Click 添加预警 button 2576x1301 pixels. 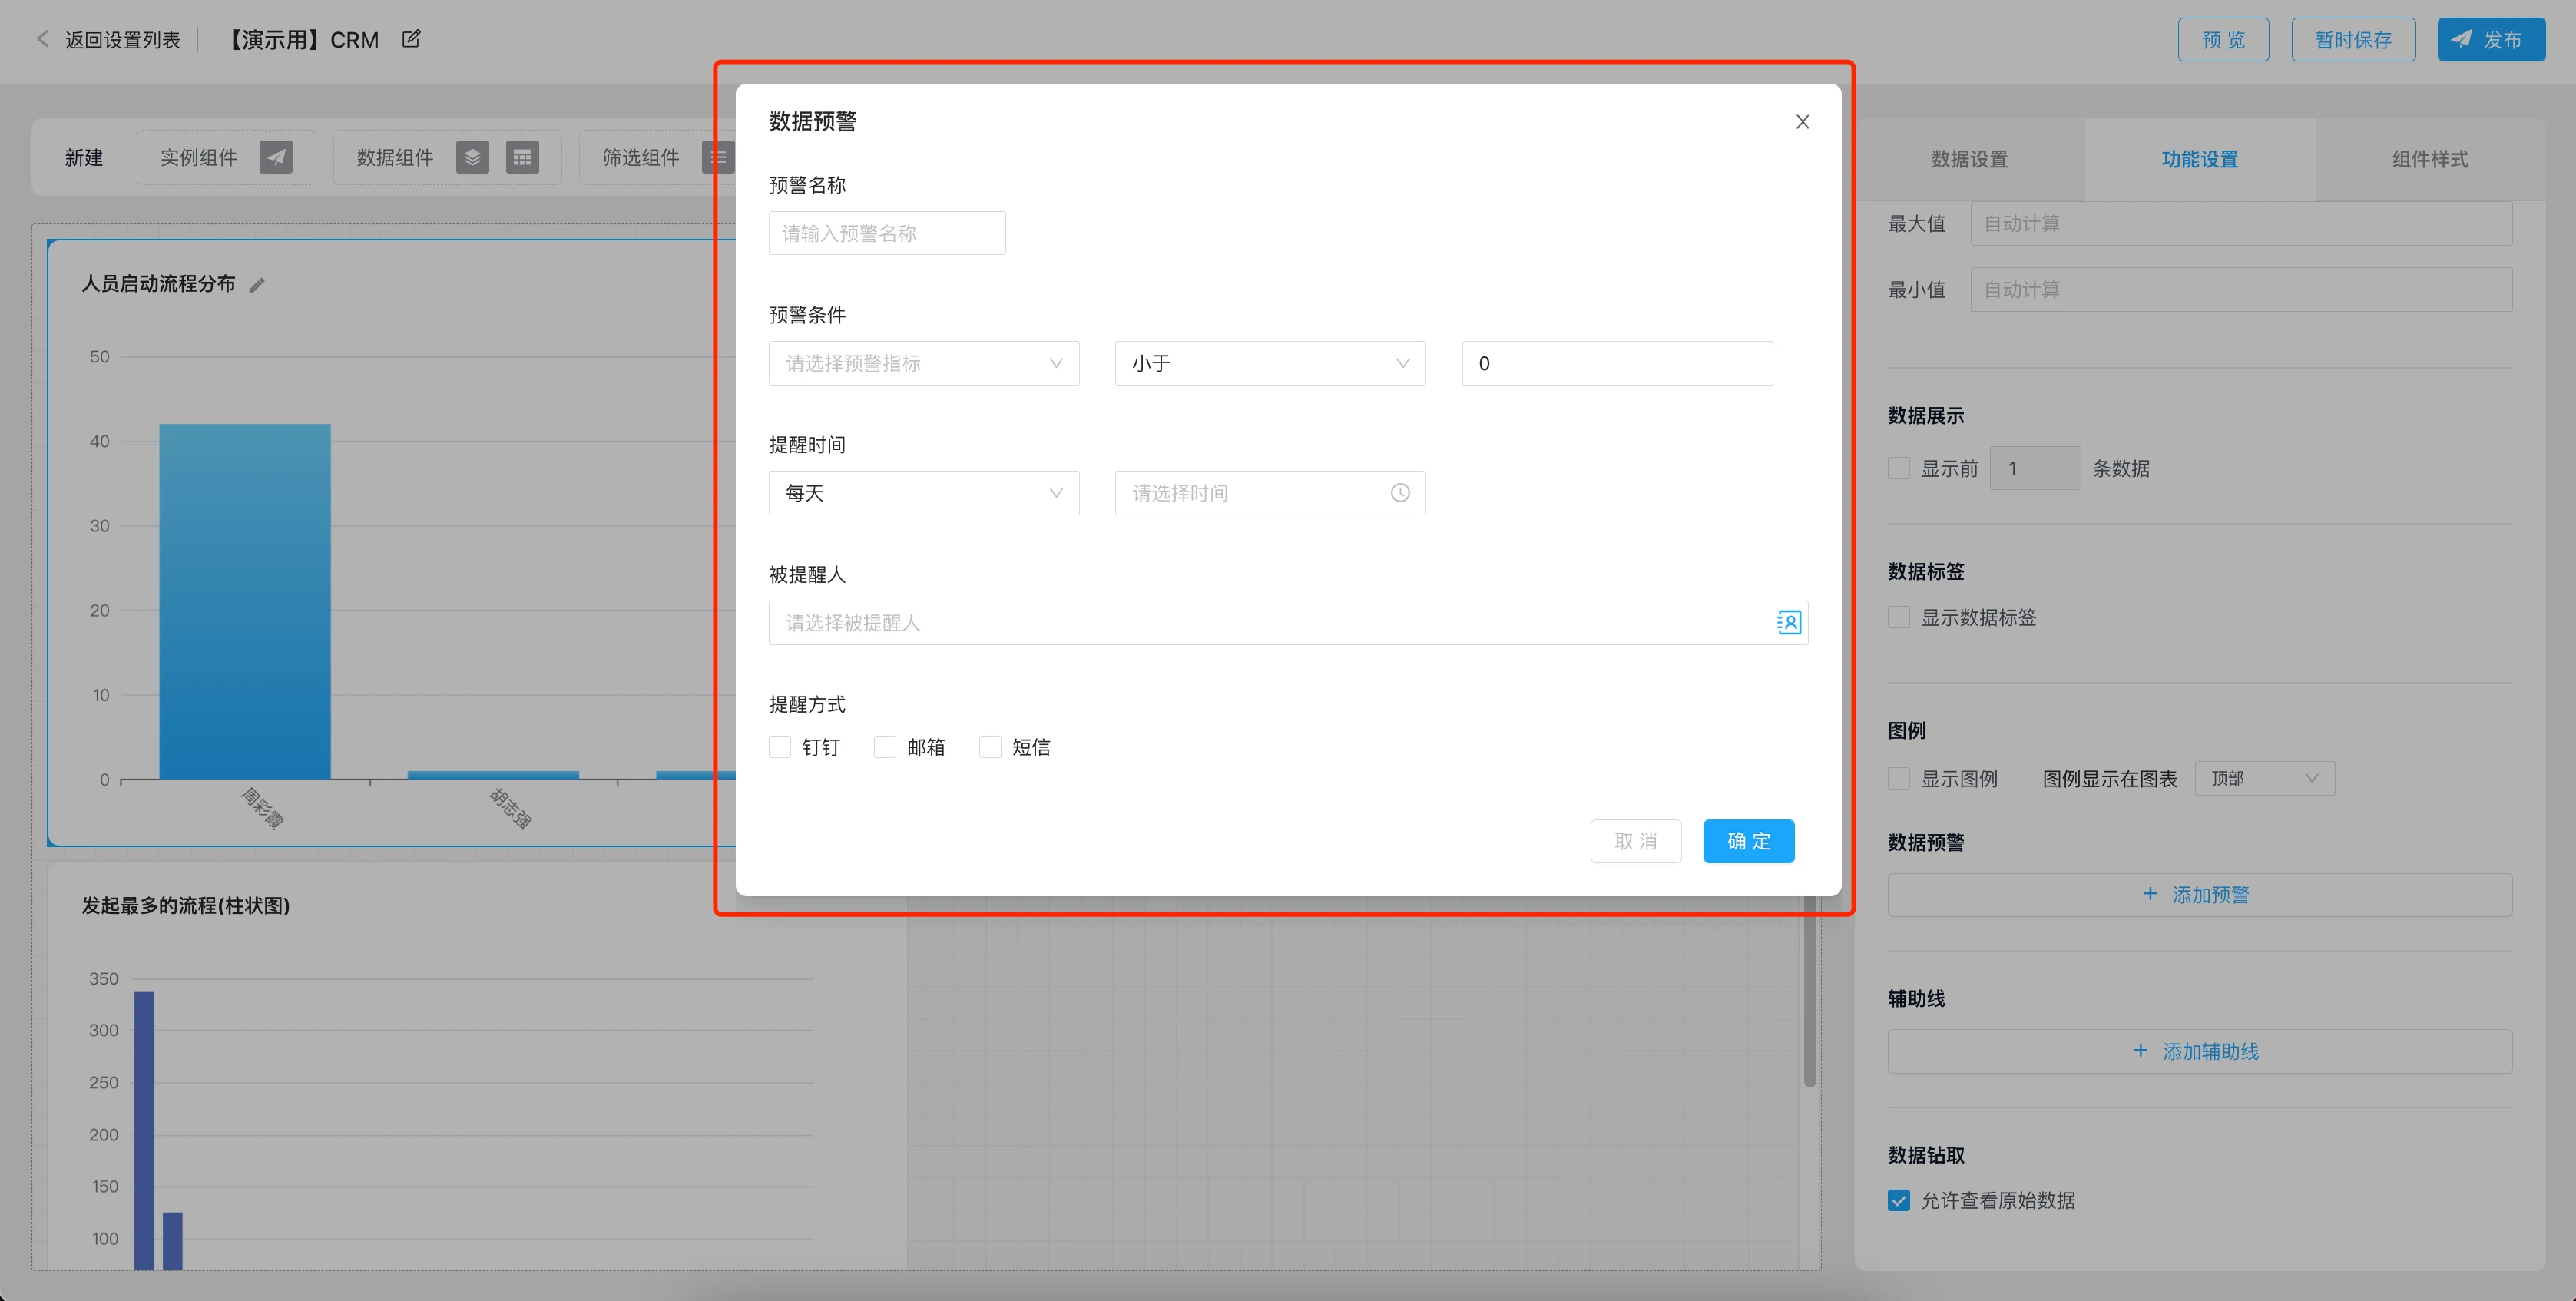2199,895
